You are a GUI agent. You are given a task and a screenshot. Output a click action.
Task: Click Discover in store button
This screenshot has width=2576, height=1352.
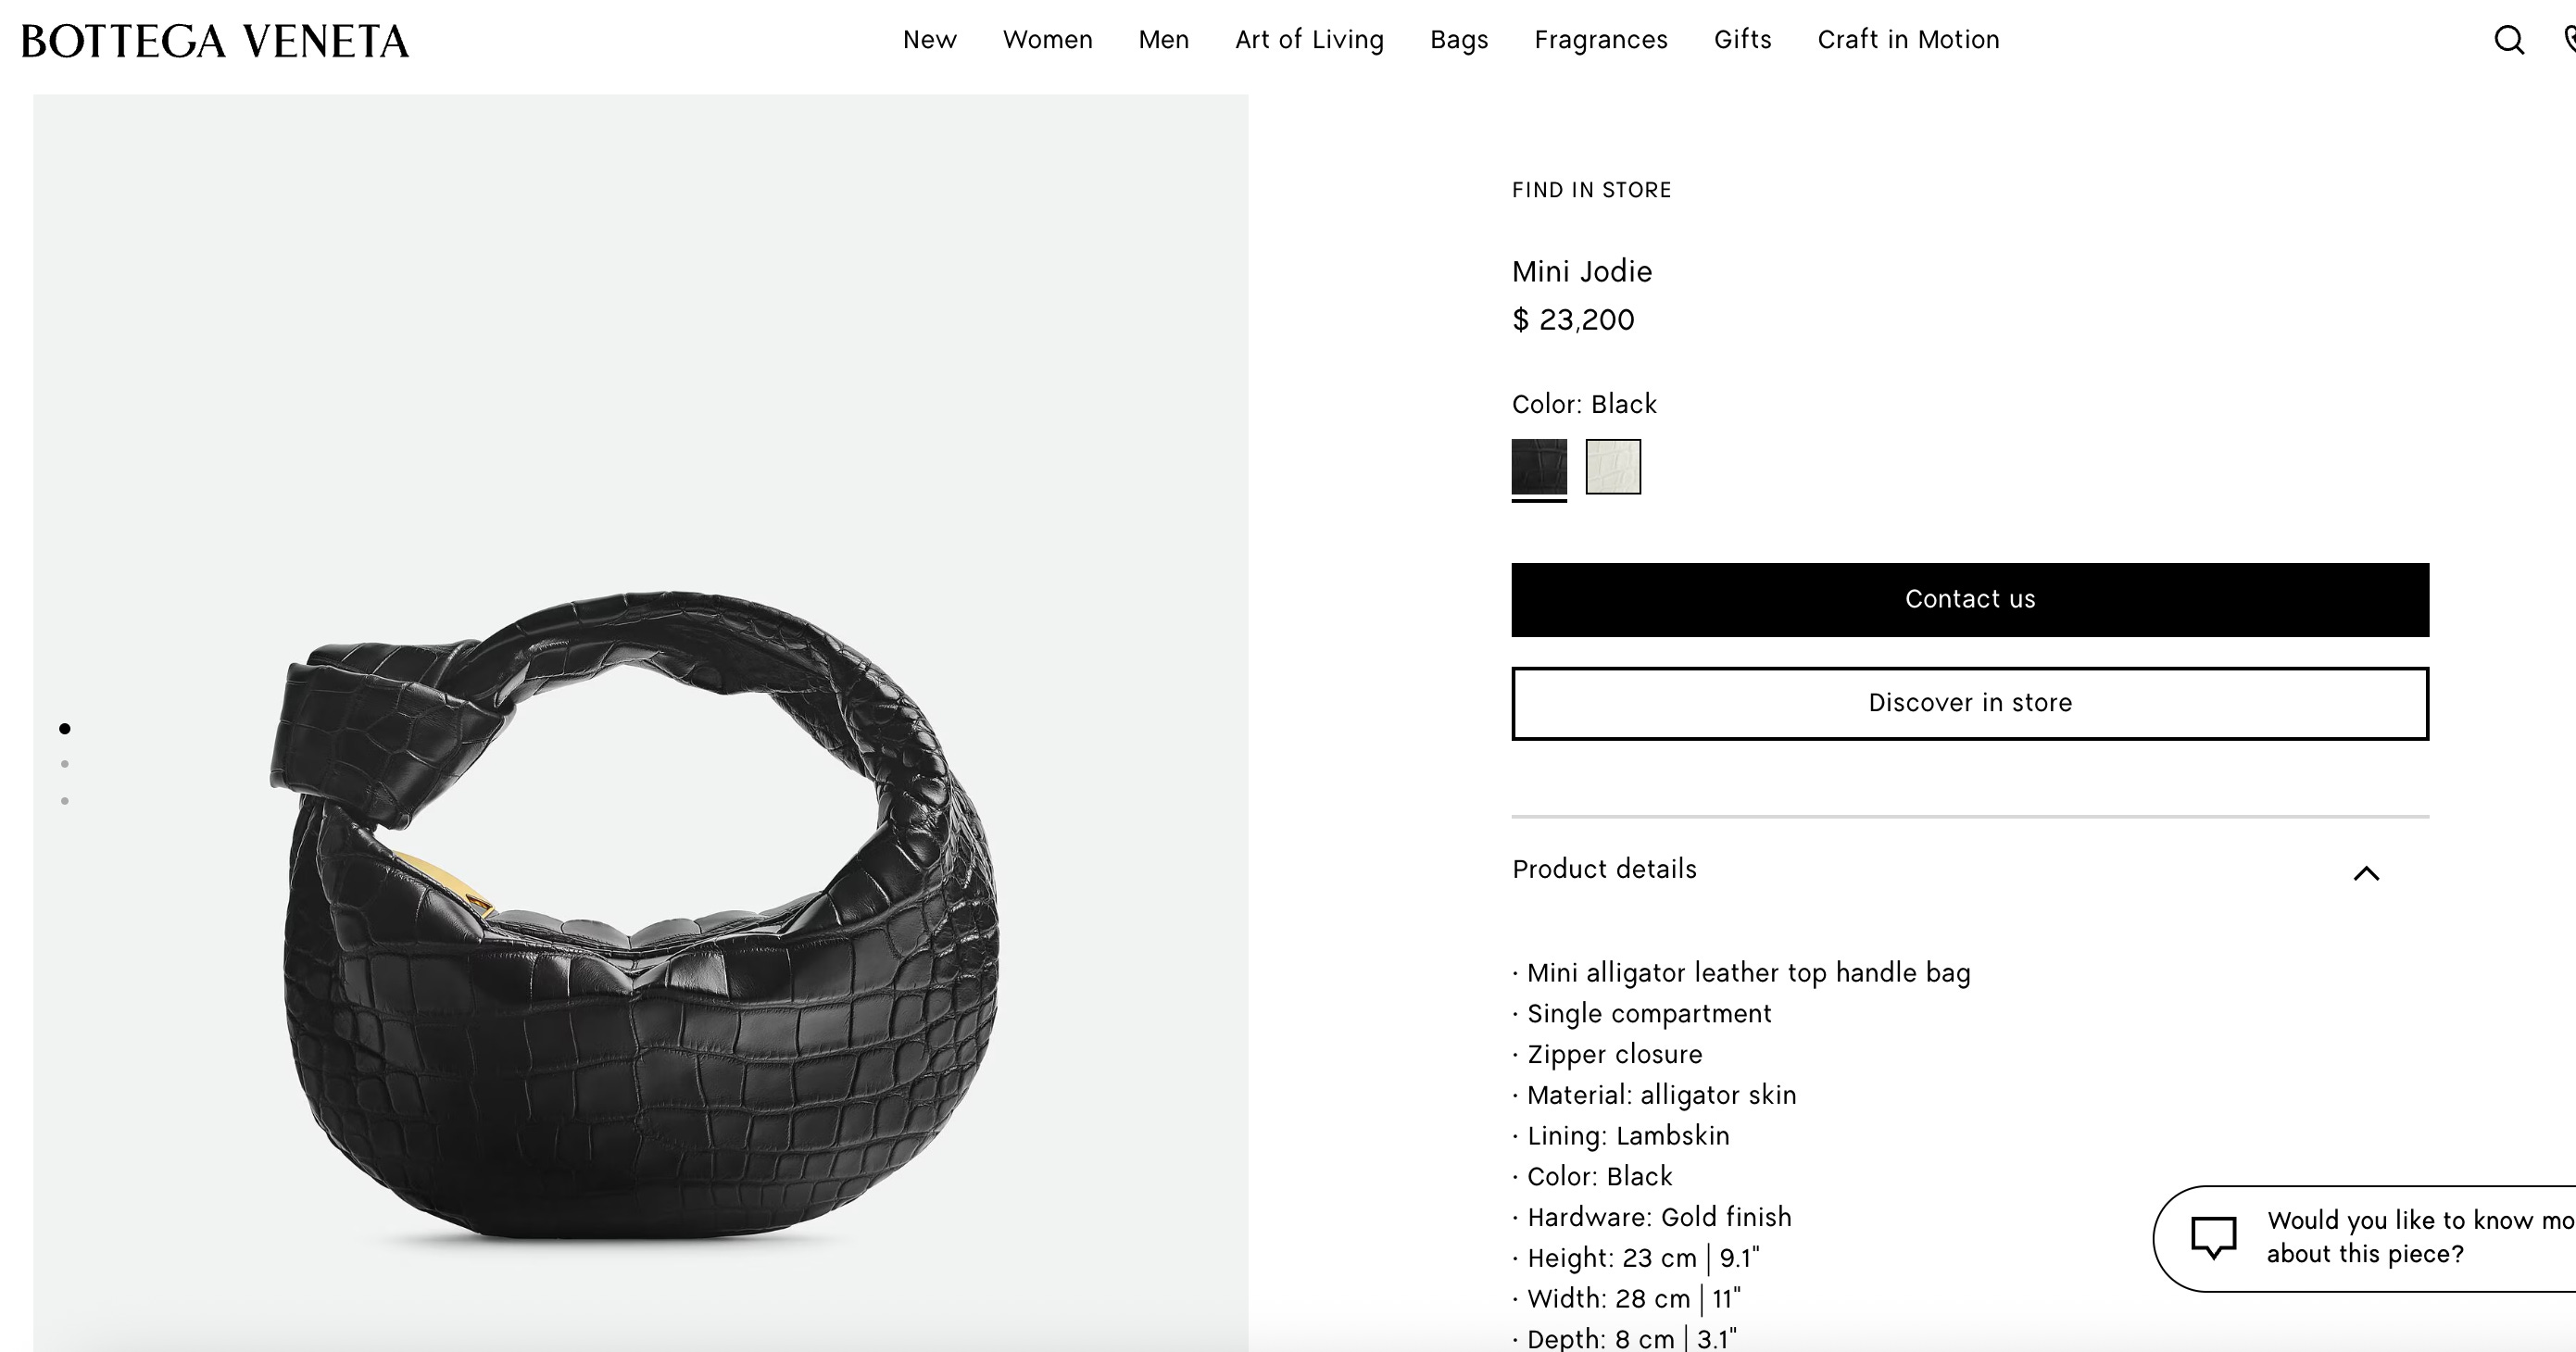[1970, 703]
